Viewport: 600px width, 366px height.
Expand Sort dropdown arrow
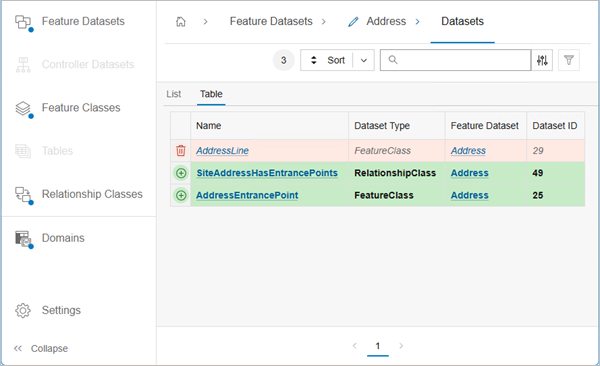(x=364, y=60)
